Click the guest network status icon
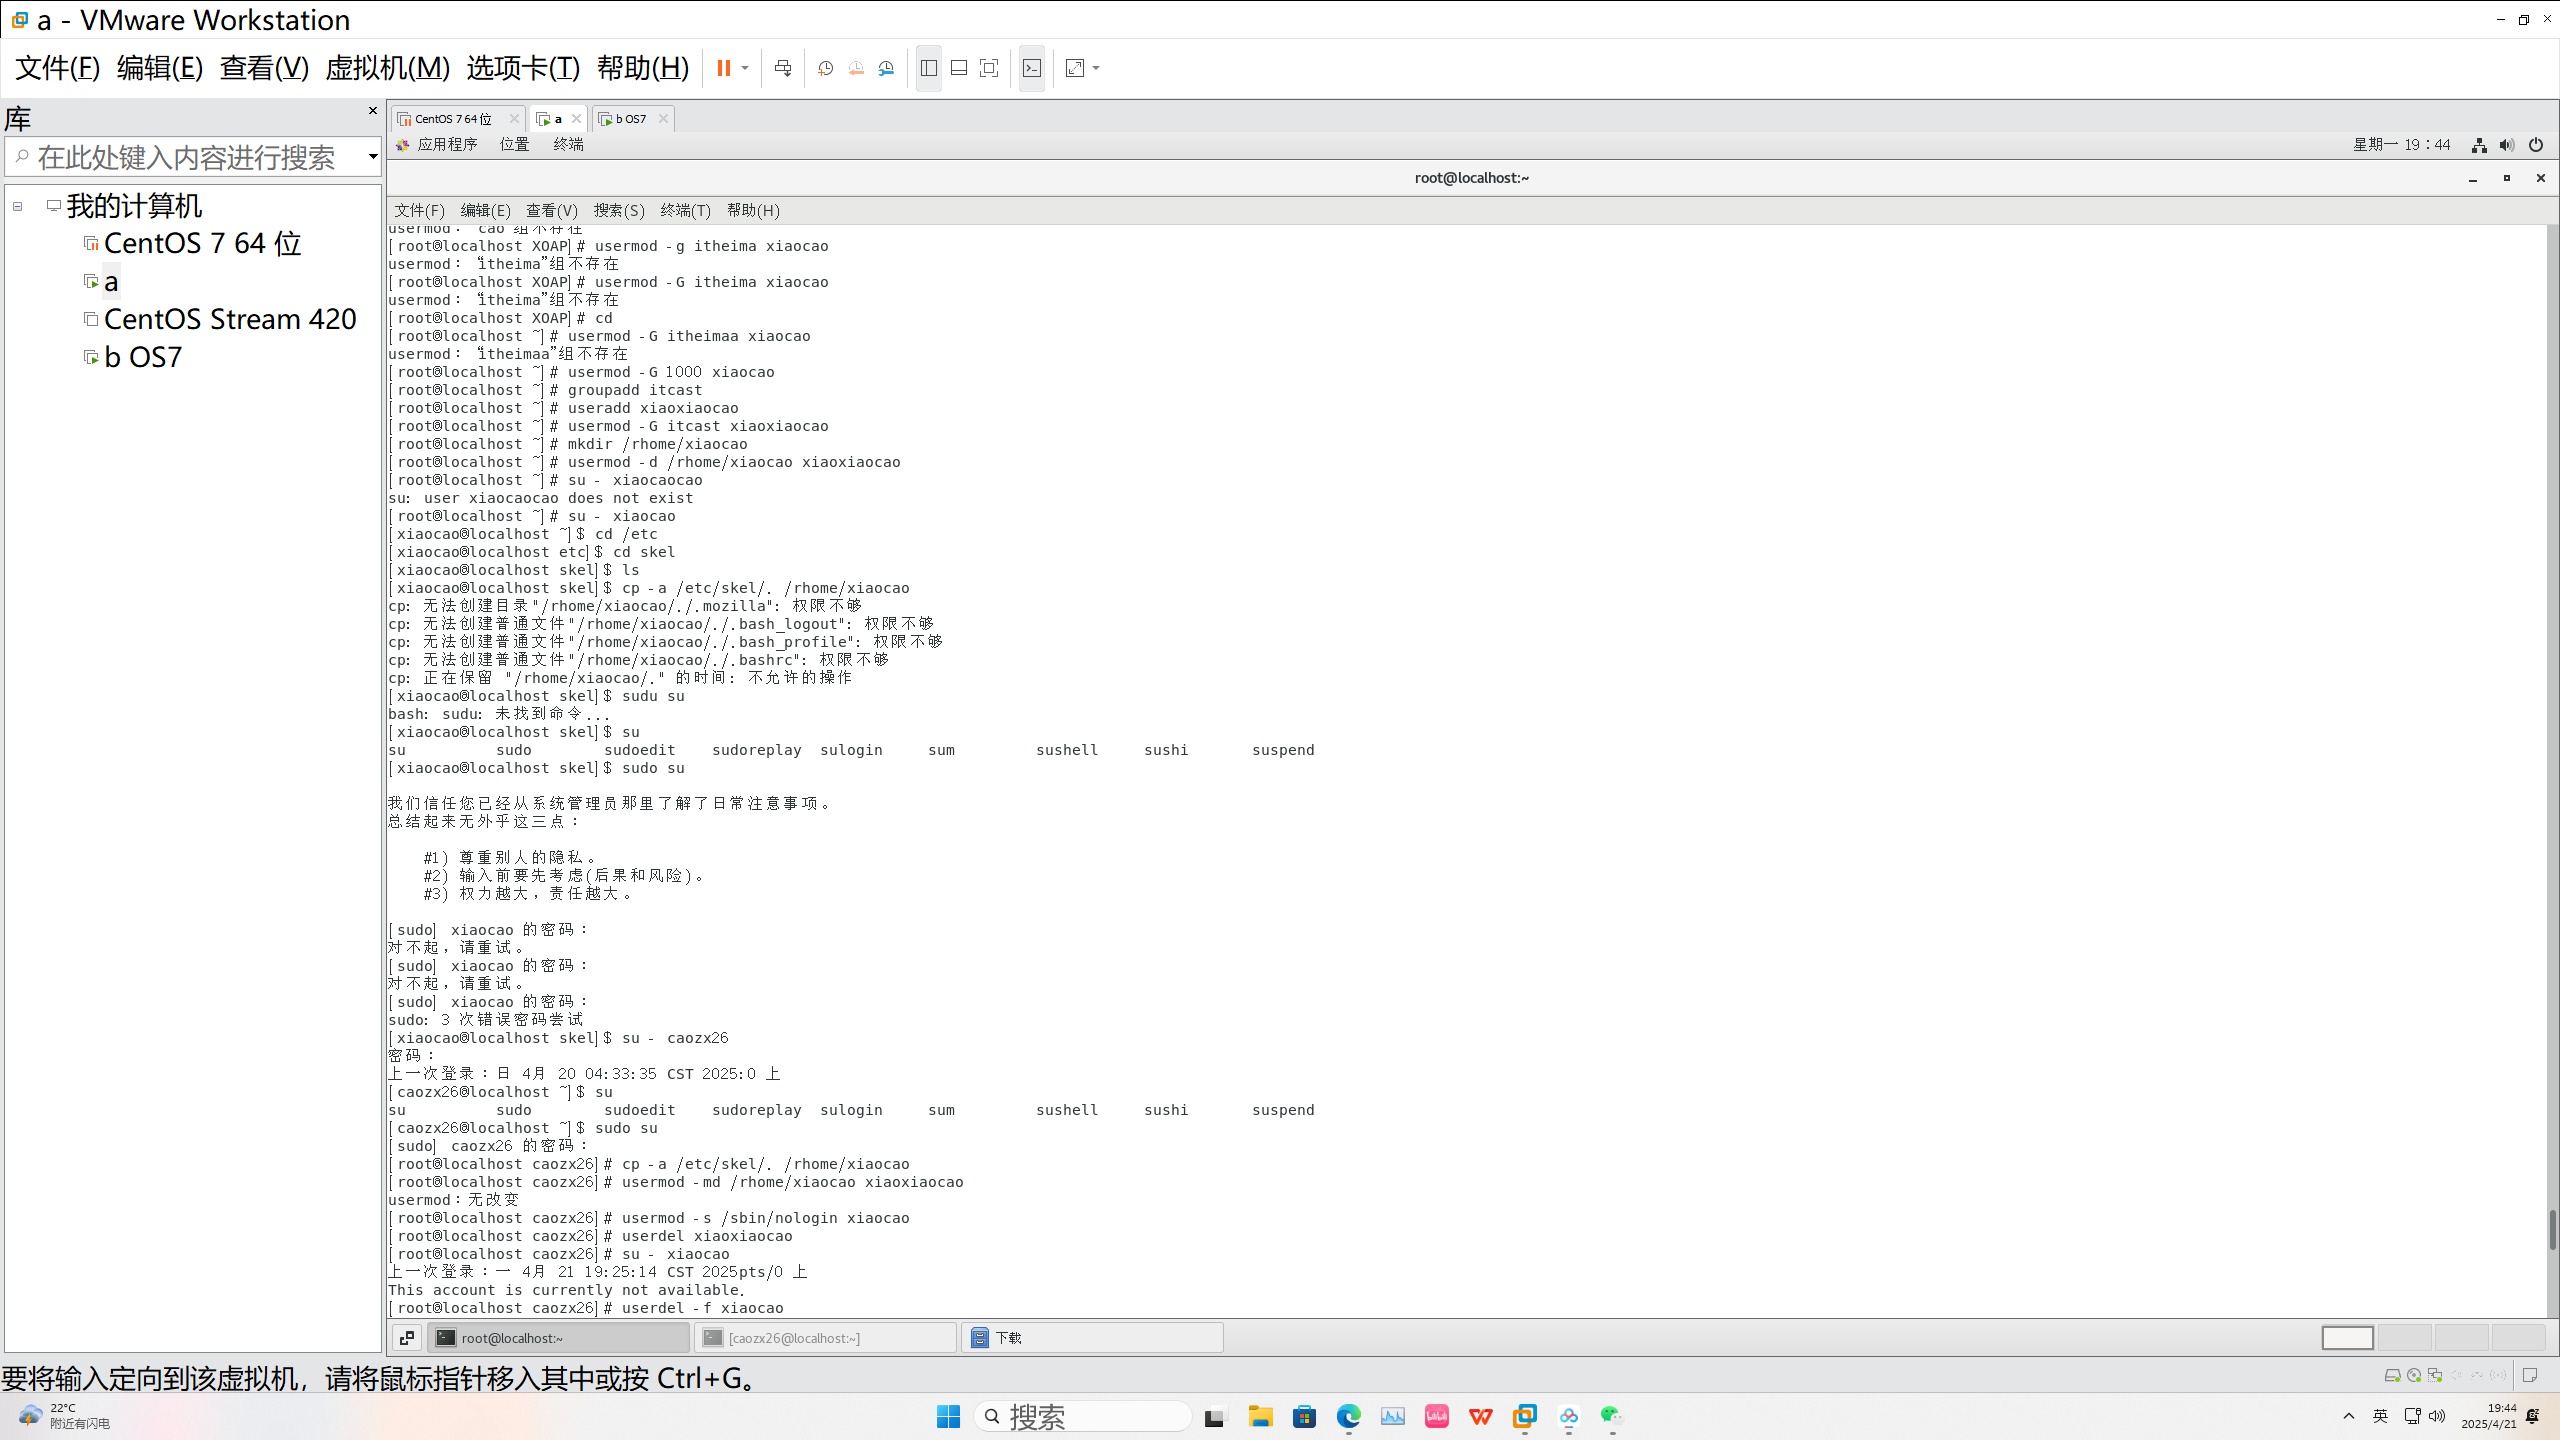This screenshot has height=1440, width=2560. (x=2479, y=145)
